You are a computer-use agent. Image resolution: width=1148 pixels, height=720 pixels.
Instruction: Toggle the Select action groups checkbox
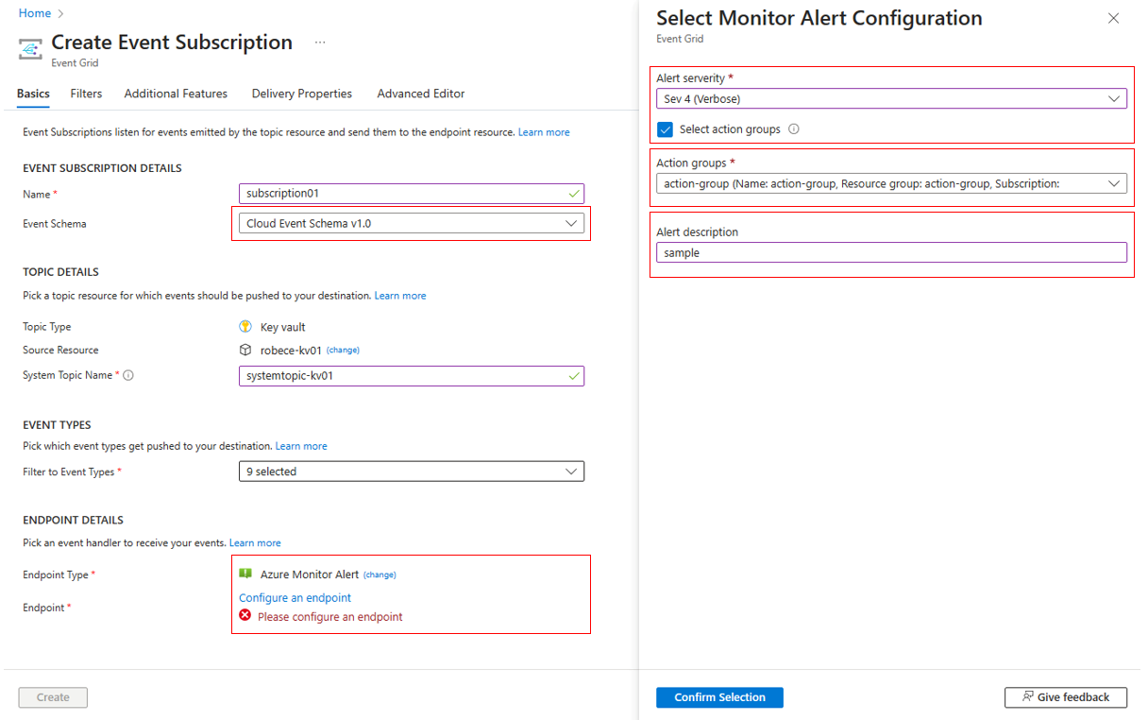click(665, 130)
